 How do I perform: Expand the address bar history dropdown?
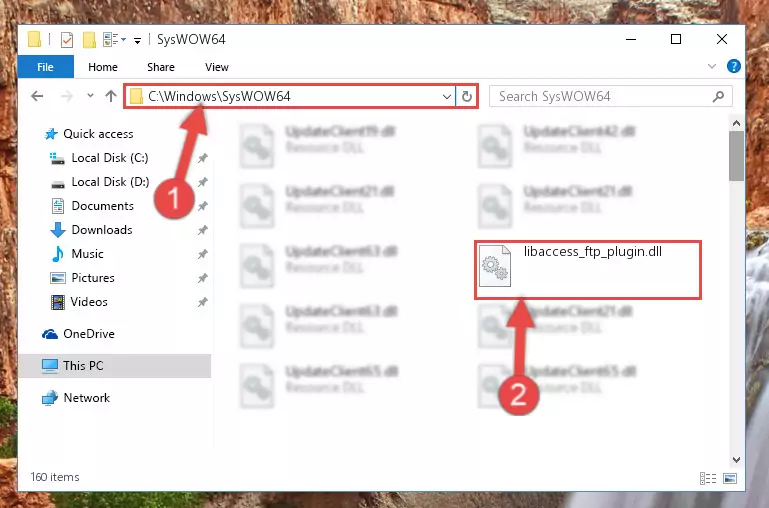(447, 97)
